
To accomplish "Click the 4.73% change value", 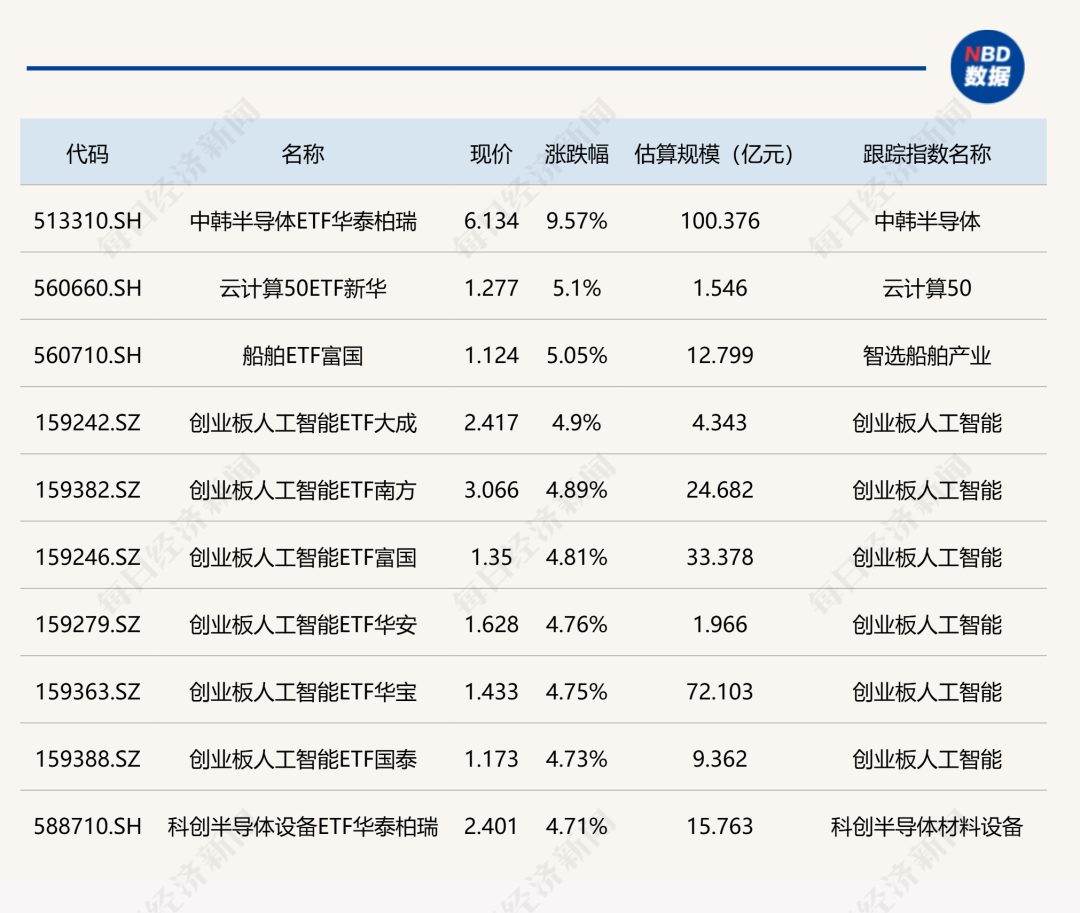I will 577,758.
